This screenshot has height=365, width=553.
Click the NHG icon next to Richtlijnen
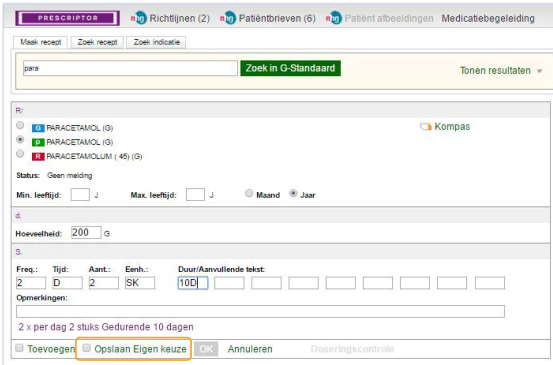139,18
